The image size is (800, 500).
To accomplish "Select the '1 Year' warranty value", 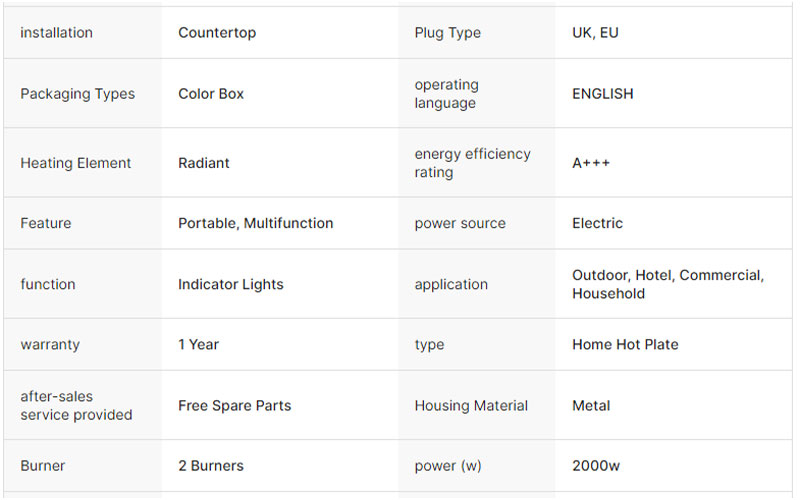I will [198, 344].
